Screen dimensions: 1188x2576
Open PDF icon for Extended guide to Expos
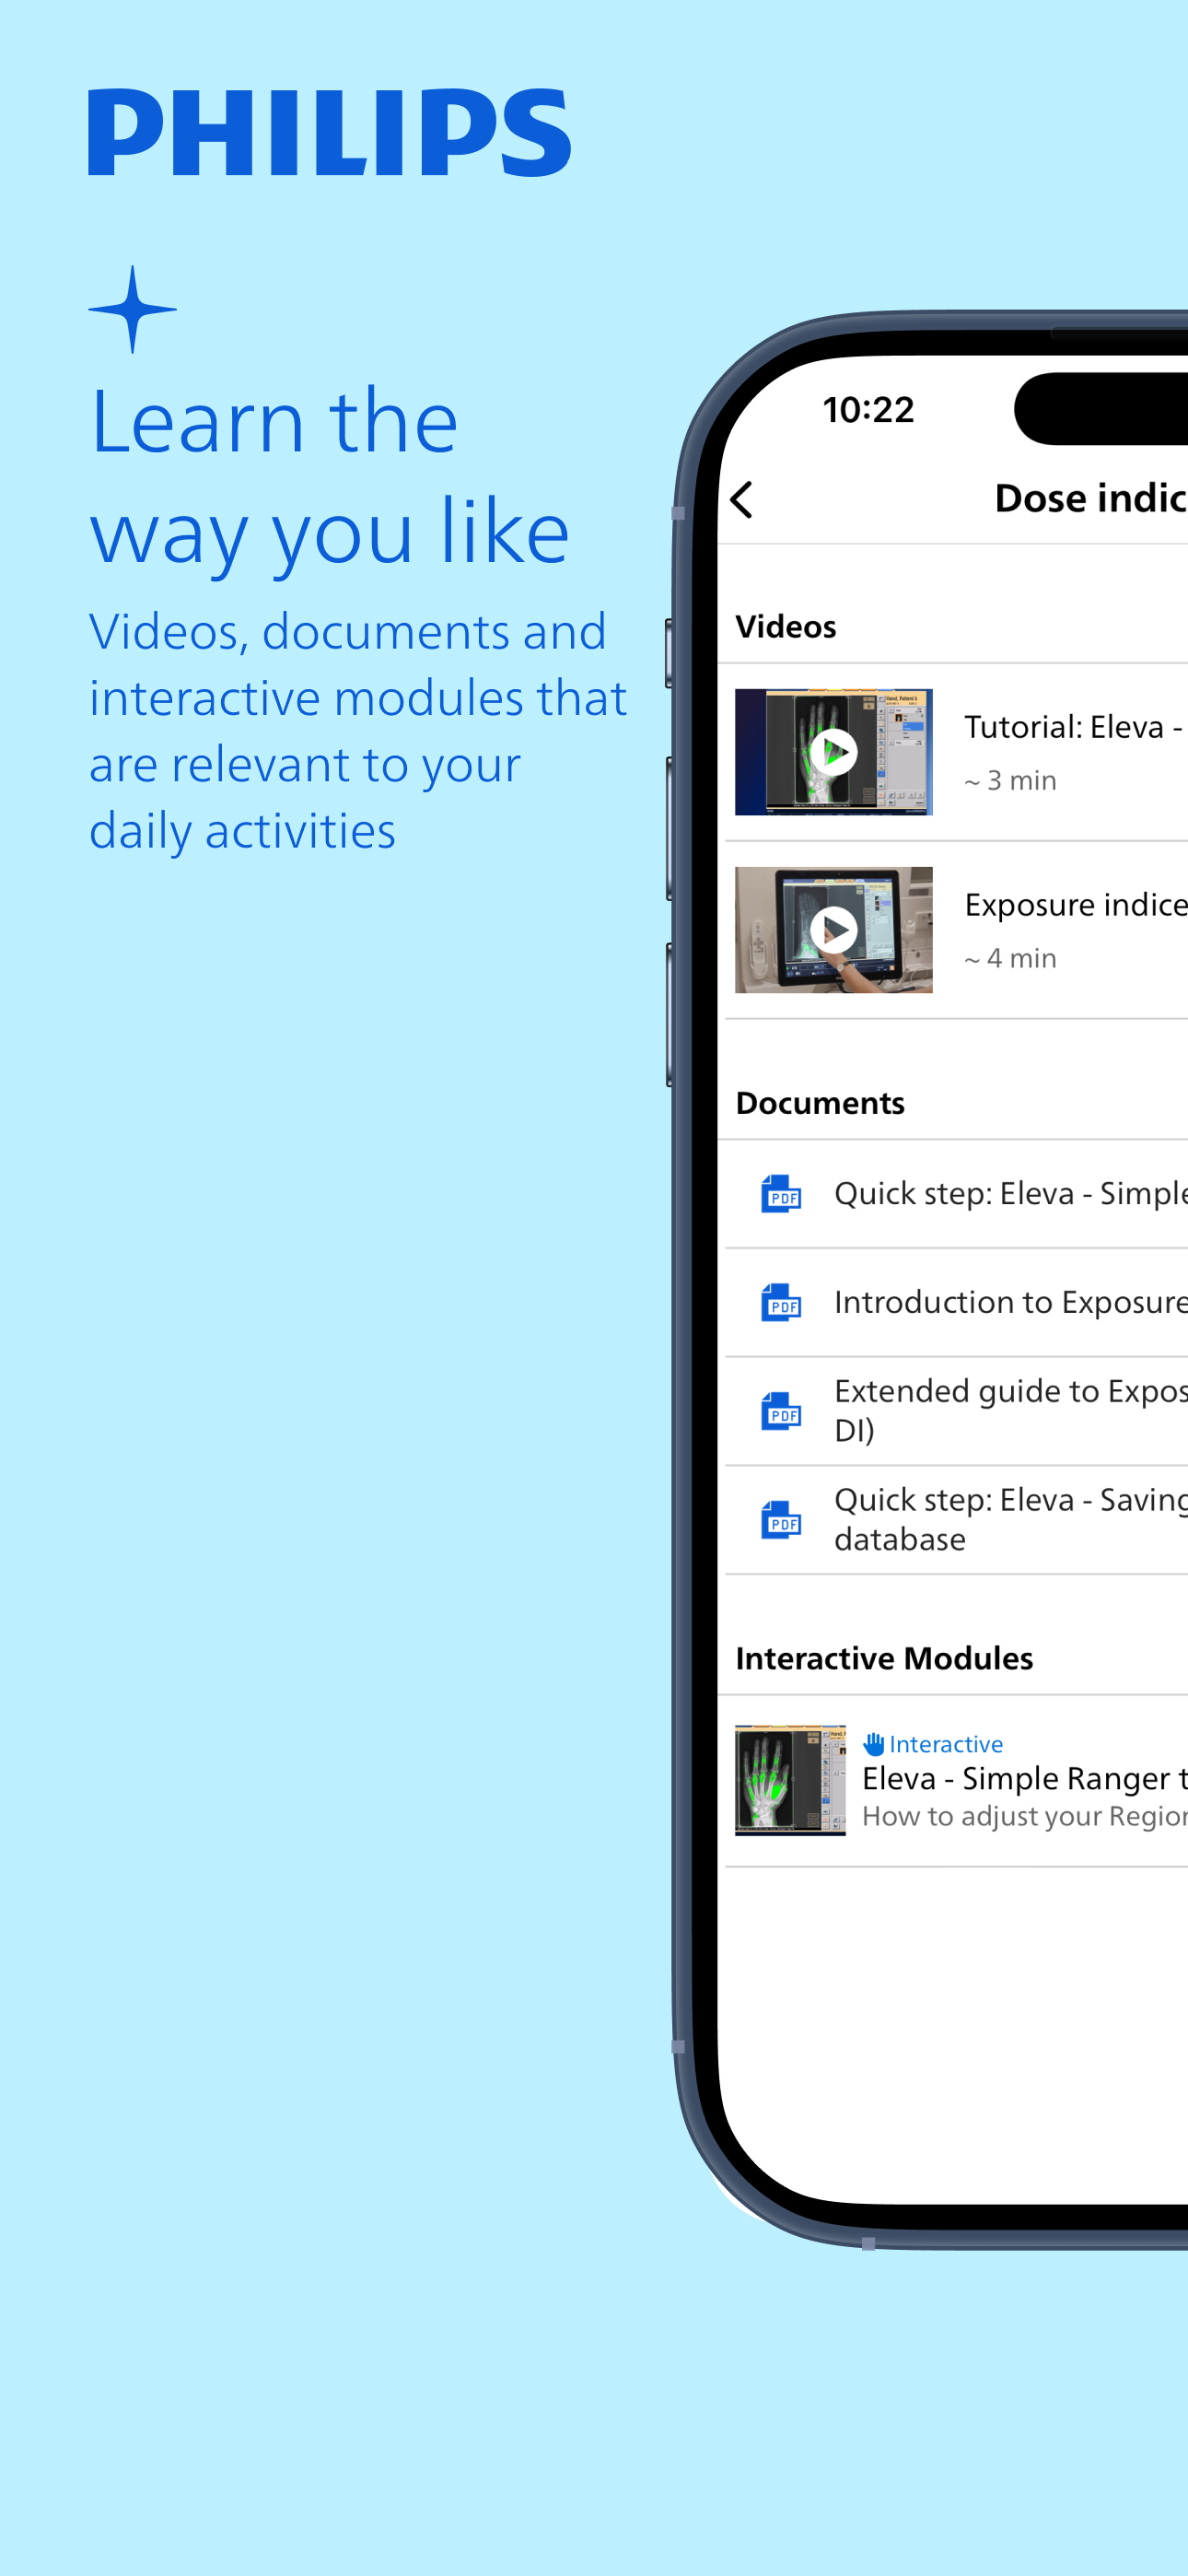[781, 1412]
